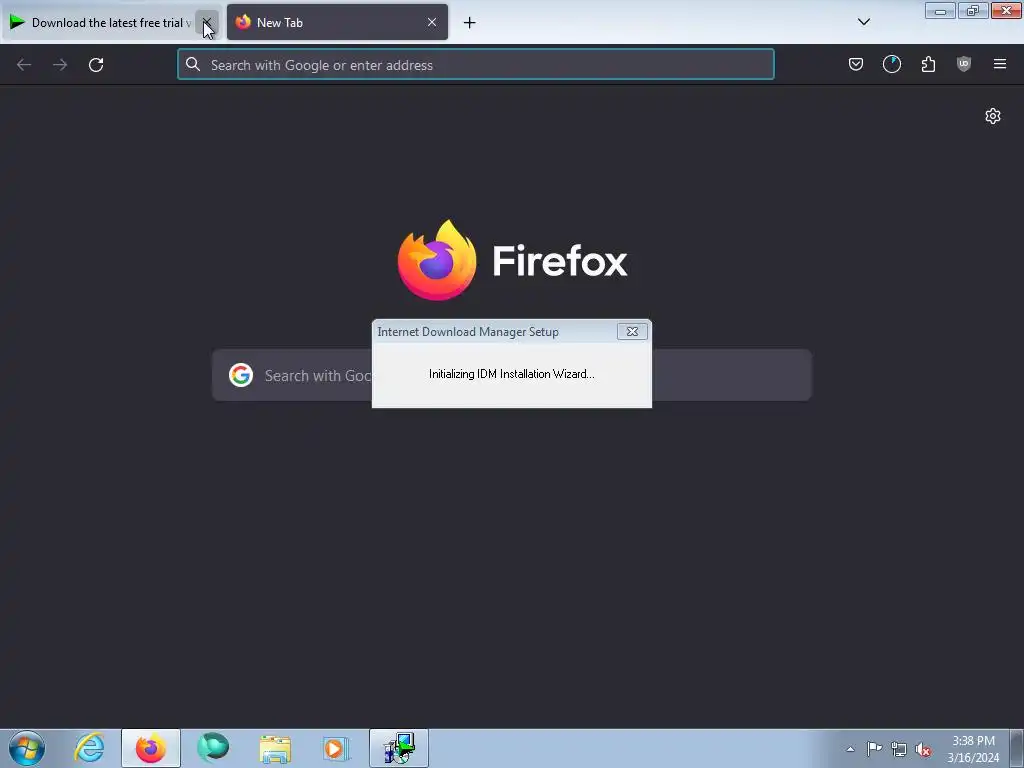Click the Show desktop strip beside the clock
Viewport: 1024px width, 768px height.
coord(1017,748)
